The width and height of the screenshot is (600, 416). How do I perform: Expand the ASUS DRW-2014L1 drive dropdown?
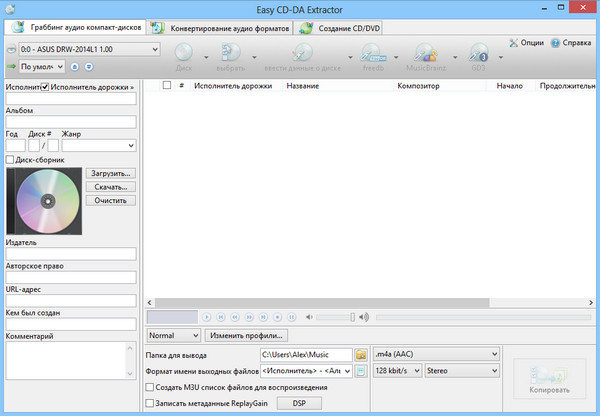tap(154, 48)
